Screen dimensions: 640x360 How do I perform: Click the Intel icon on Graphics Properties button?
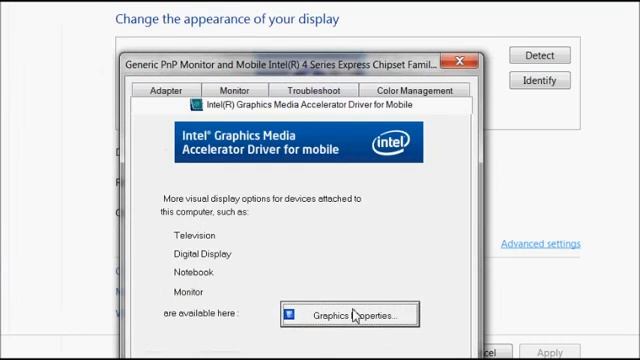coord(289,314)
